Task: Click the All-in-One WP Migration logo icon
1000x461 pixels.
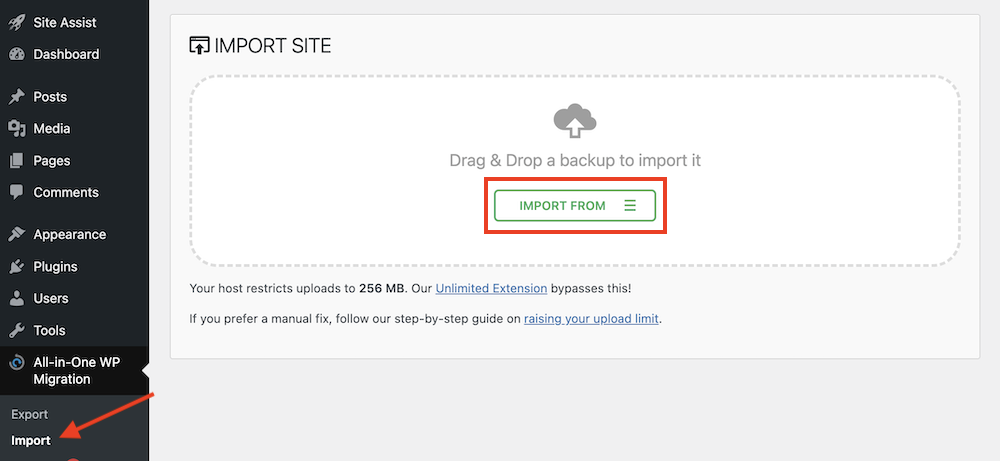Action: pyautogui.click(x=17, y=363)
